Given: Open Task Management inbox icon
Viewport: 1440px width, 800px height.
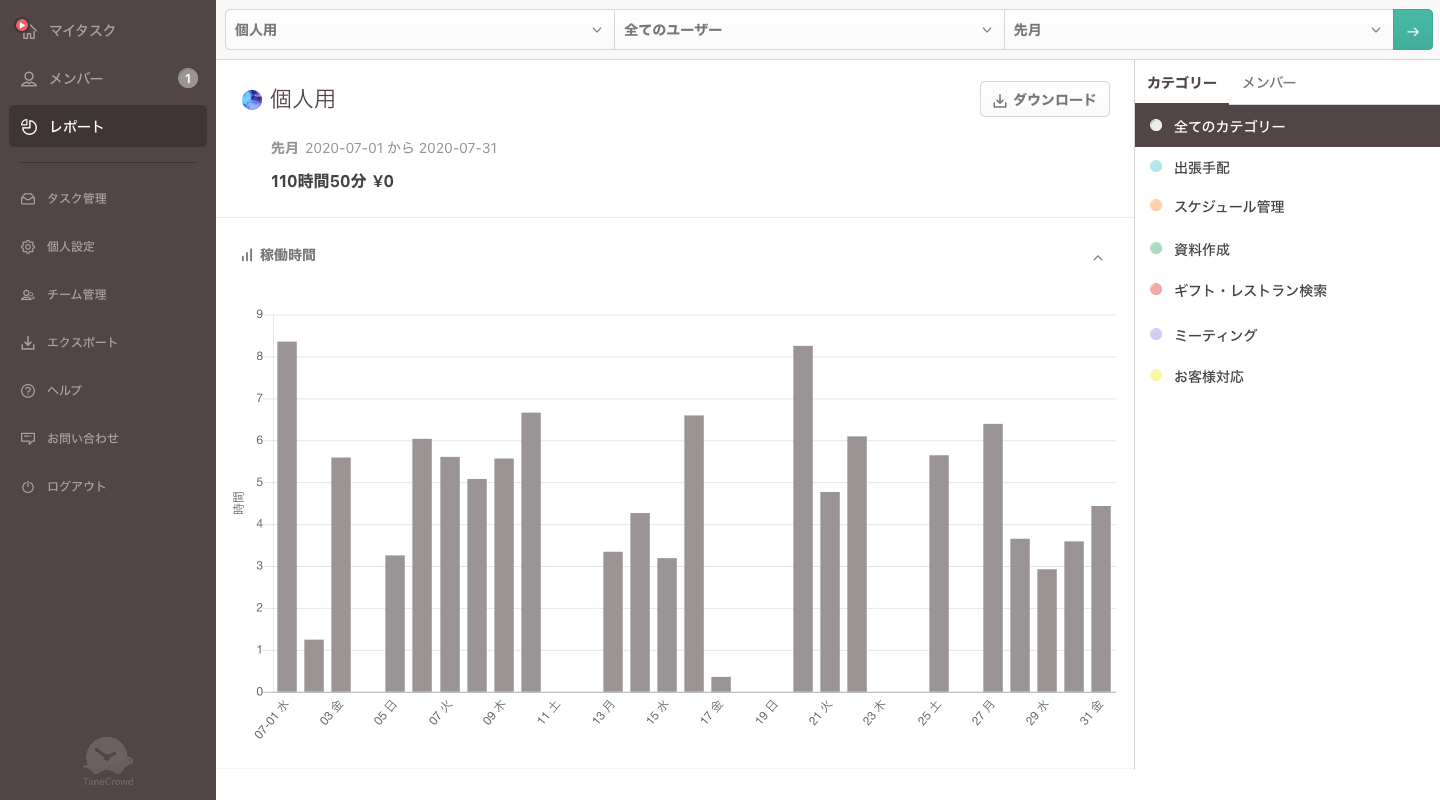Looking at the screenshot, I should tap(28, 199).
